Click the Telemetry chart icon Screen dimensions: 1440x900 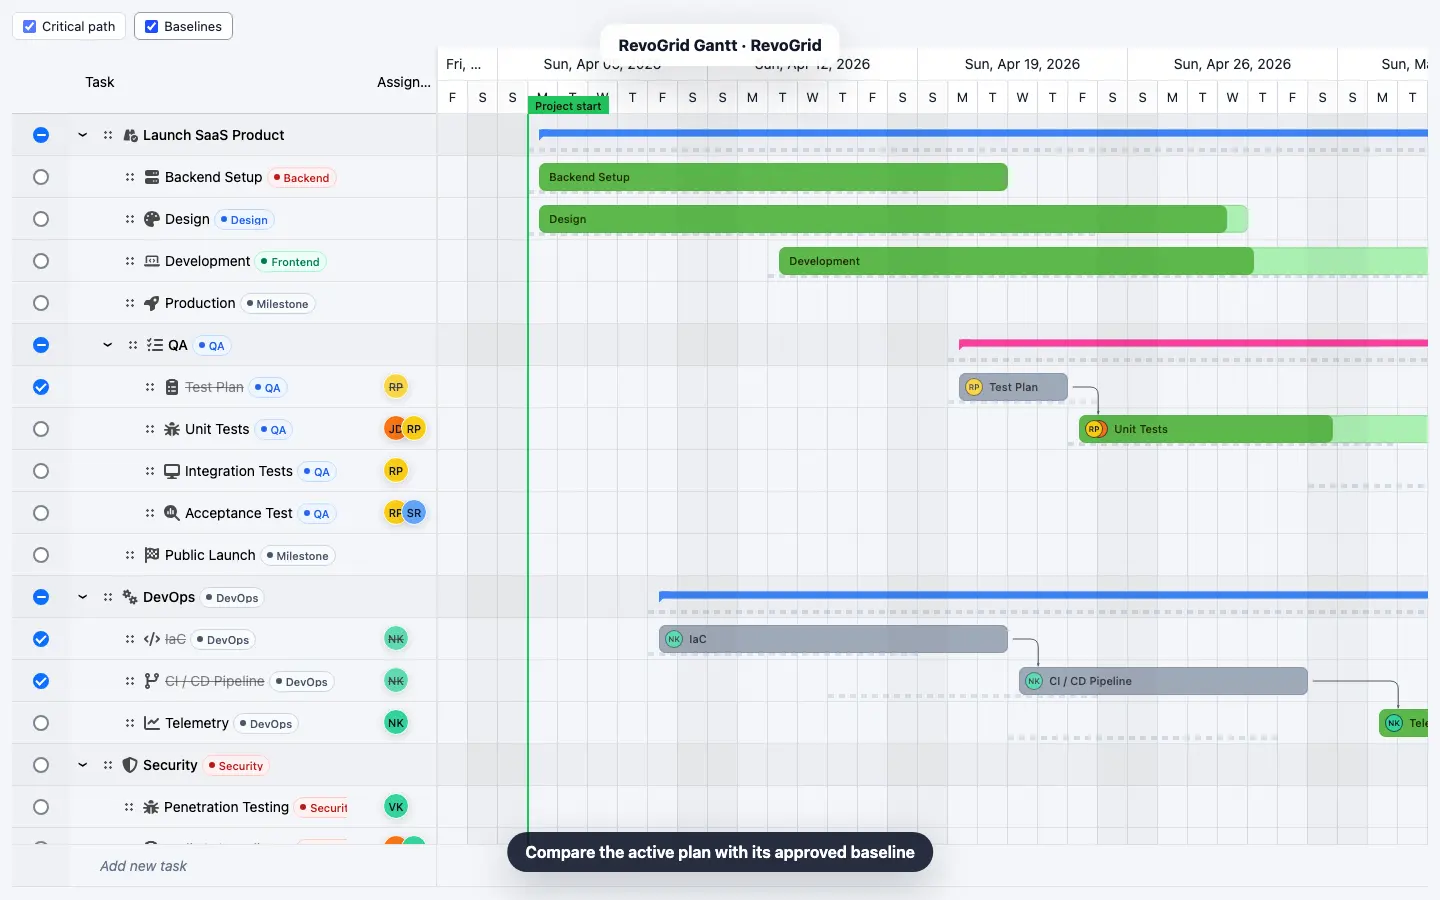pos(152,723)
